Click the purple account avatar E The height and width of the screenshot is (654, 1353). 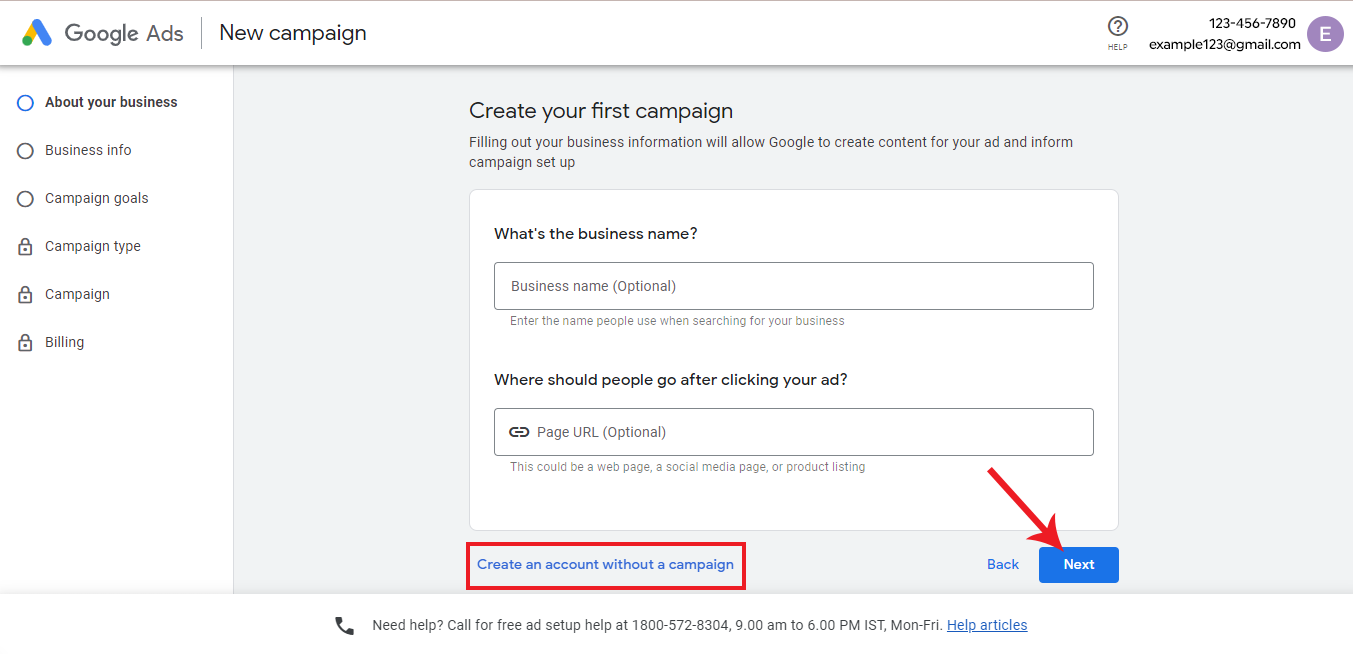(x=1325, y=33)
